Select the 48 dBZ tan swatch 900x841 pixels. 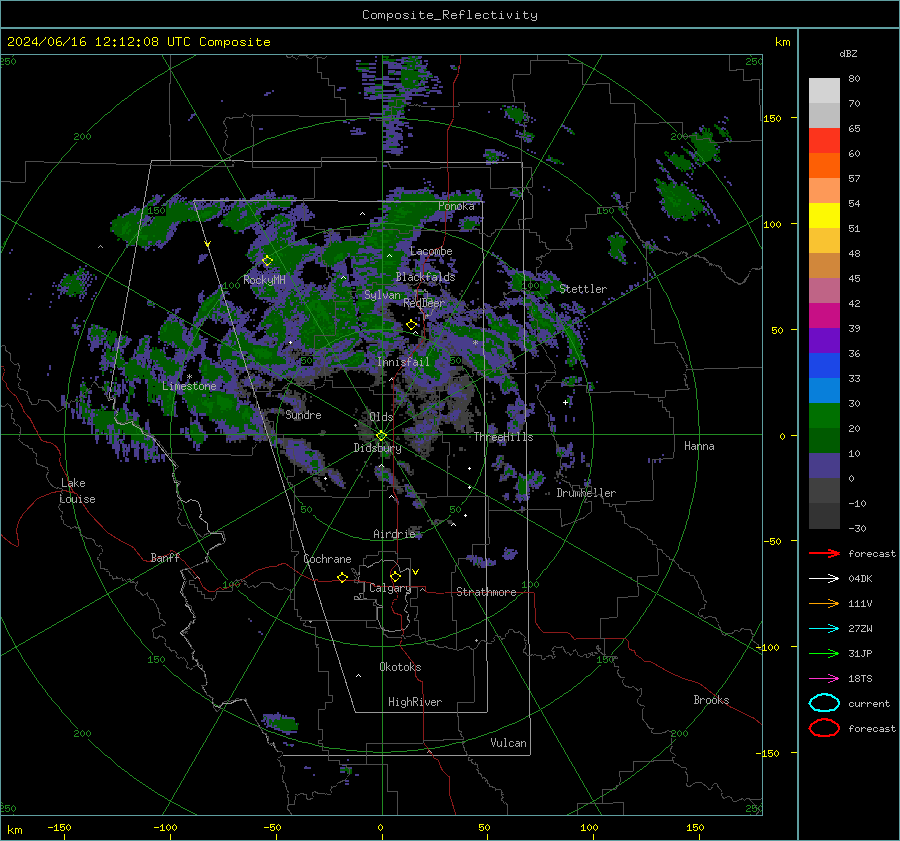pos(824,265)
